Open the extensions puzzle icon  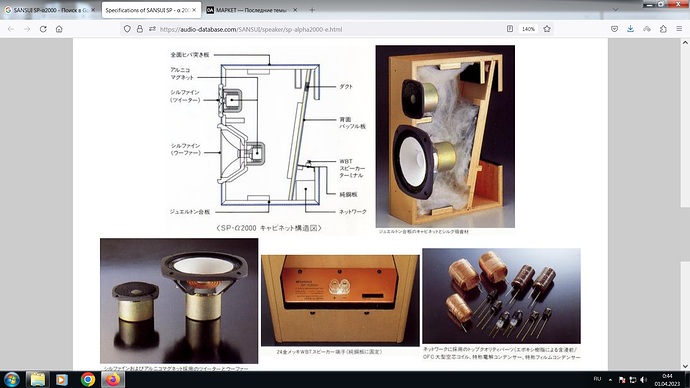pos(663,29)
